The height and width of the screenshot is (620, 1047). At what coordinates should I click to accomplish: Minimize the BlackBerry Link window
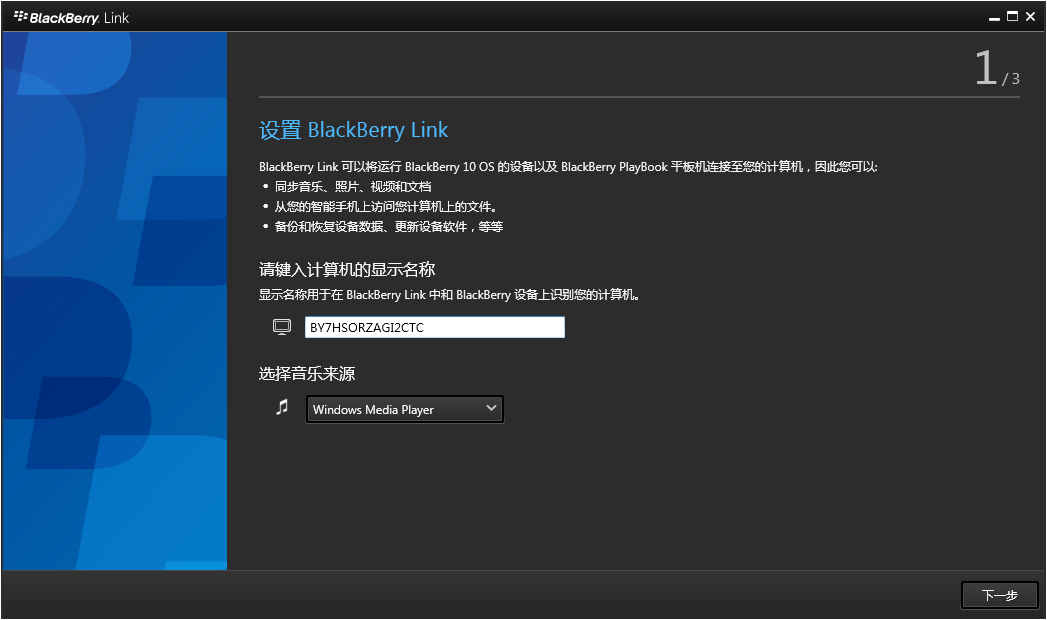[994, 17]
